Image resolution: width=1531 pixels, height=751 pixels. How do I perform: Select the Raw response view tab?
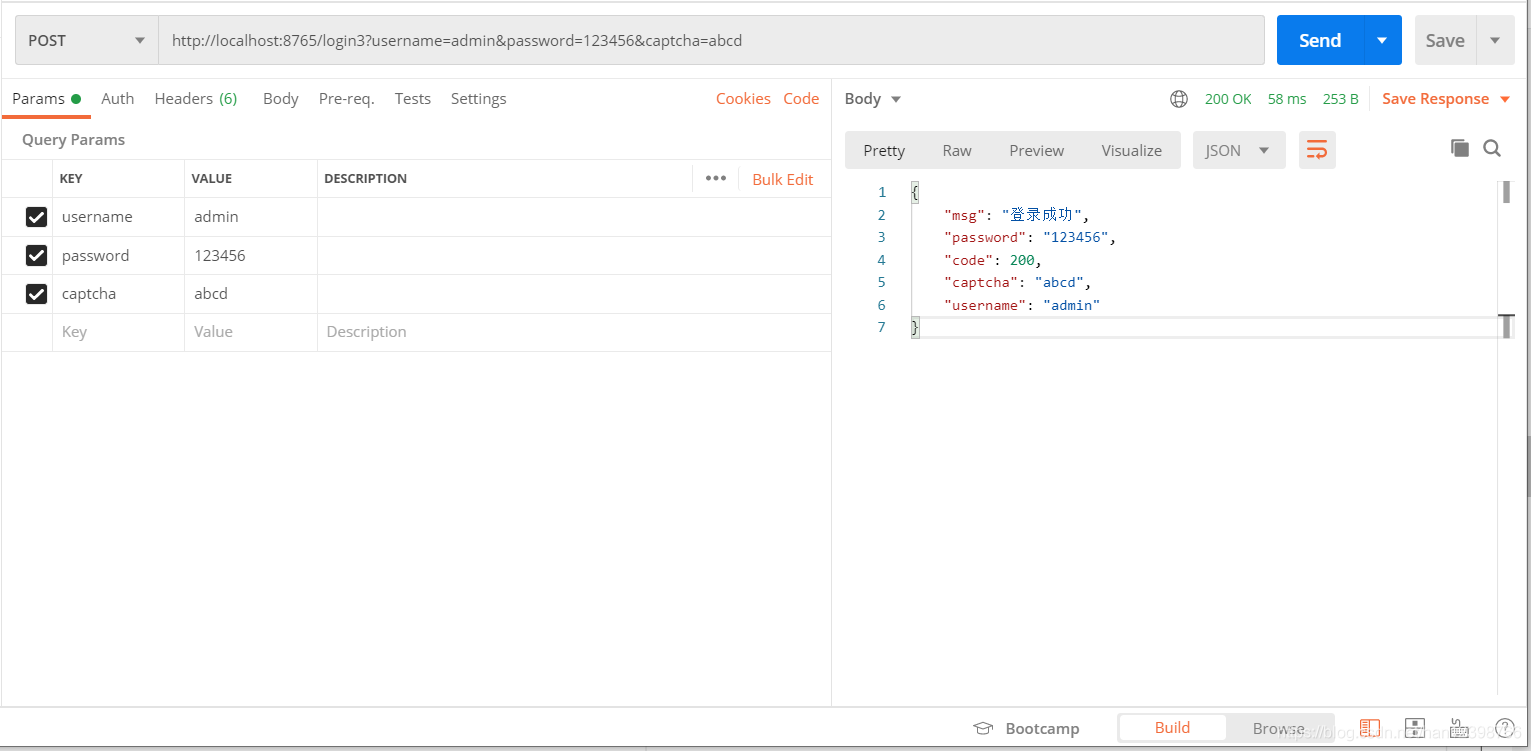[x=956, y=150]
